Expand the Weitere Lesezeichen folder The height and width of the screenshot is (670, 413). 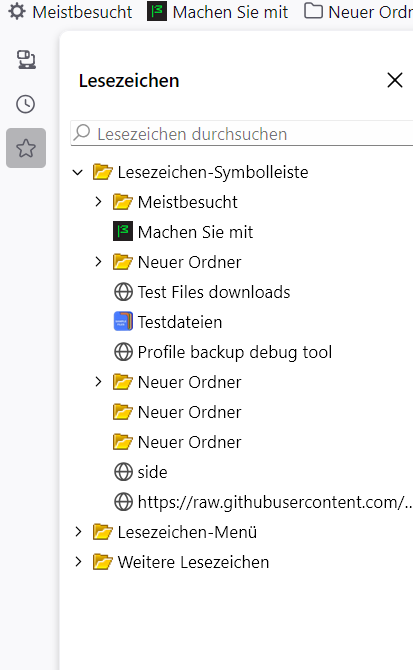(78, 562)
